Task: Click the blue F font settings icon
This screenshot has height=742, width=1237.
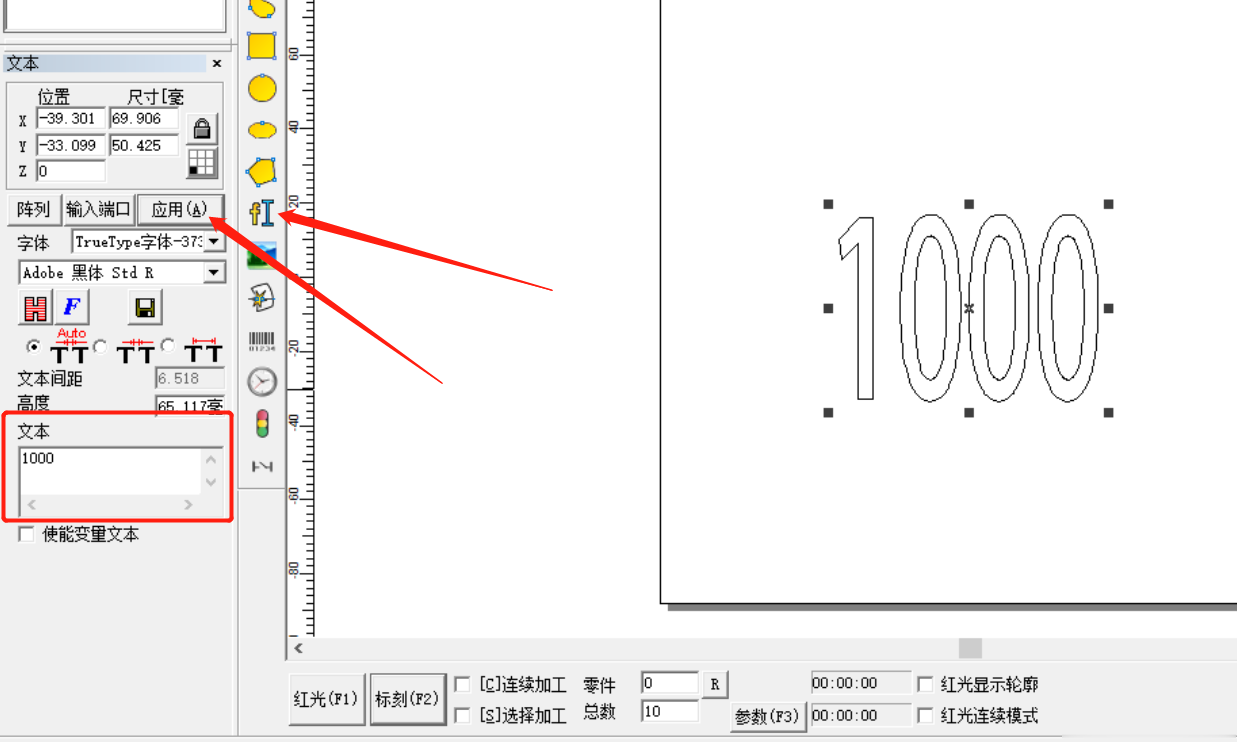Action: coord(72,308)
